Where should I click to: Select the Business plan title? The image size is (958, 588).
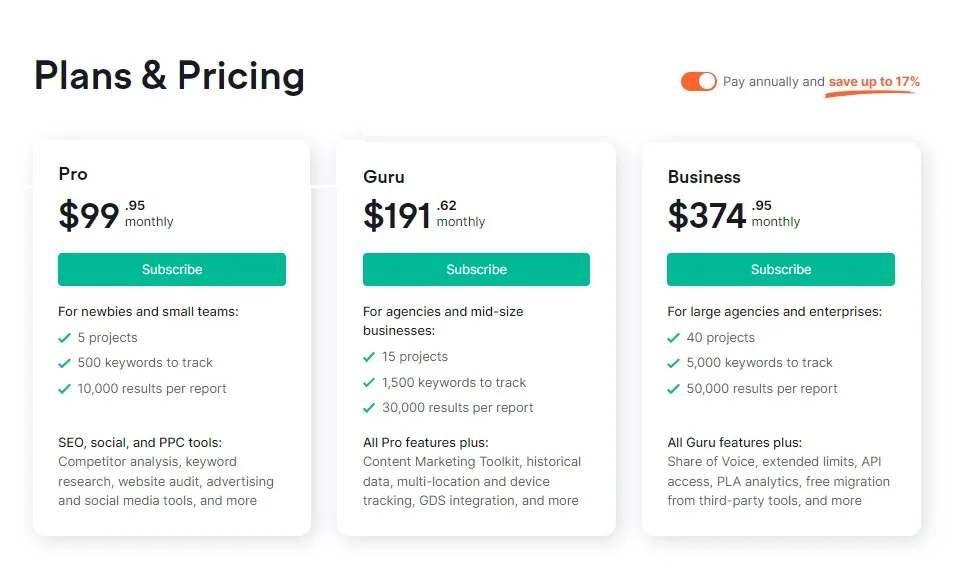704,177
